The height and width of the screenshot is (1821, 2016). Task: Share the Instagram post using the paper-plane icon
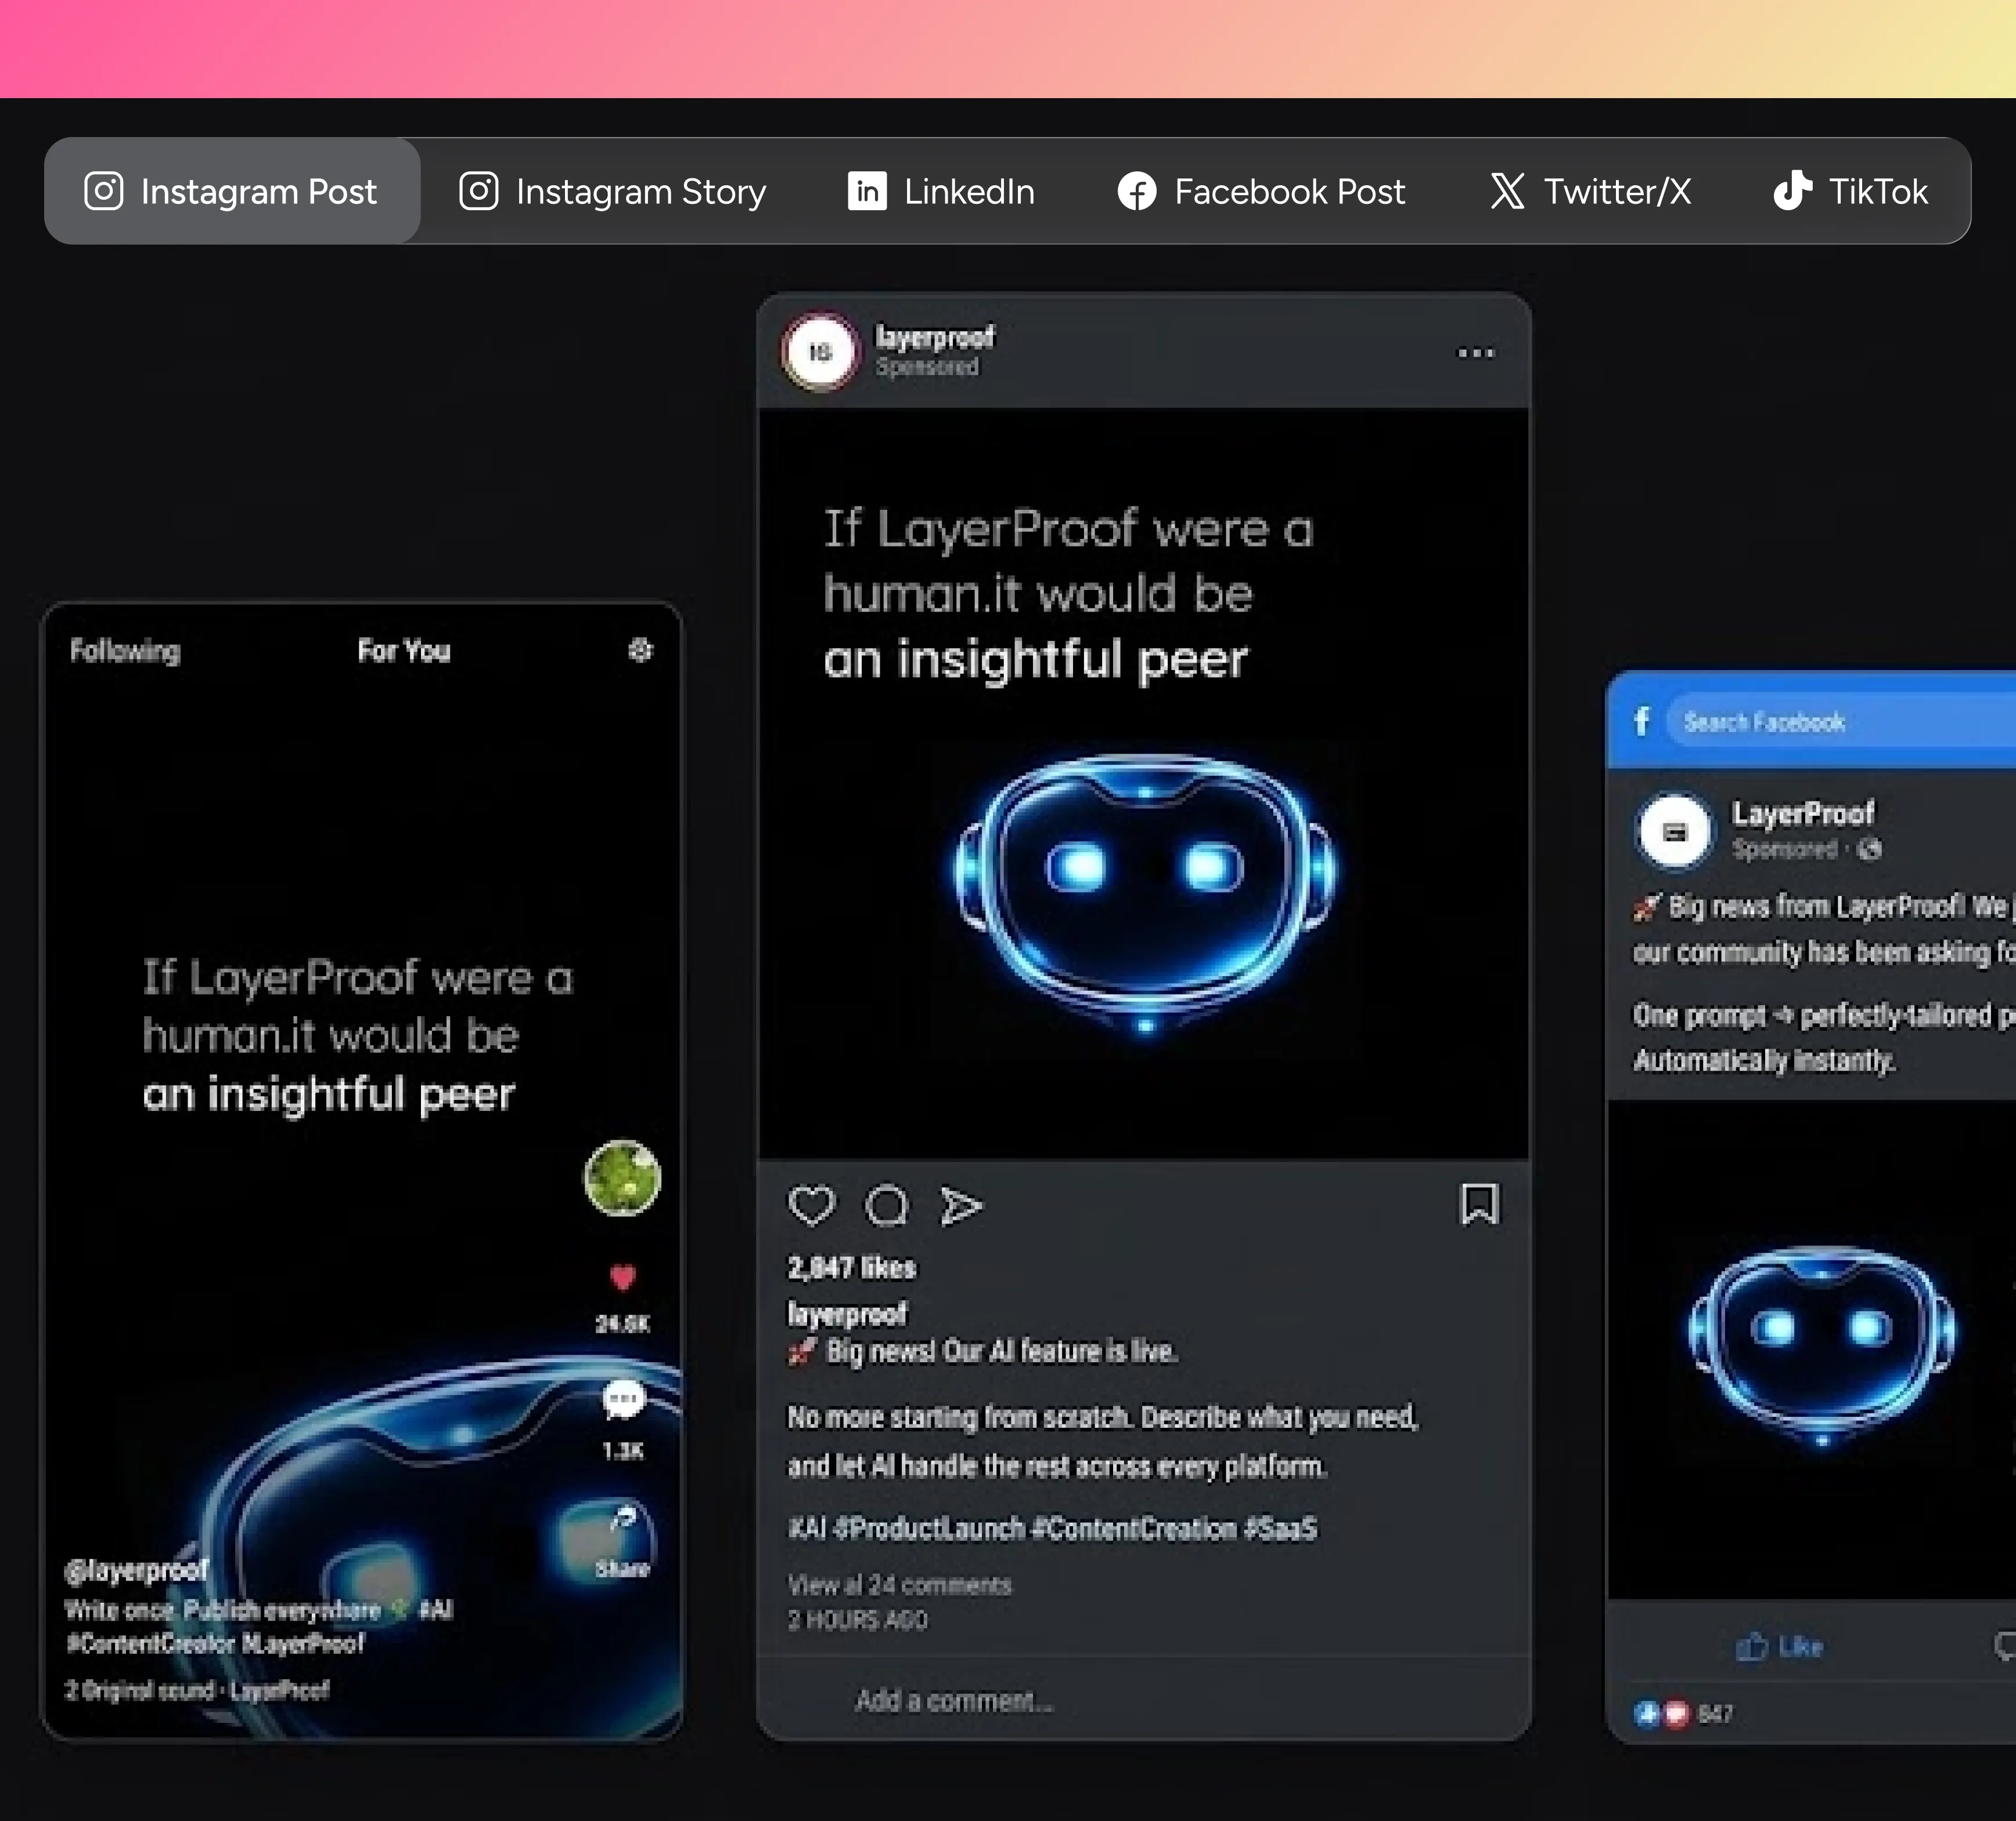point(960,1206)
